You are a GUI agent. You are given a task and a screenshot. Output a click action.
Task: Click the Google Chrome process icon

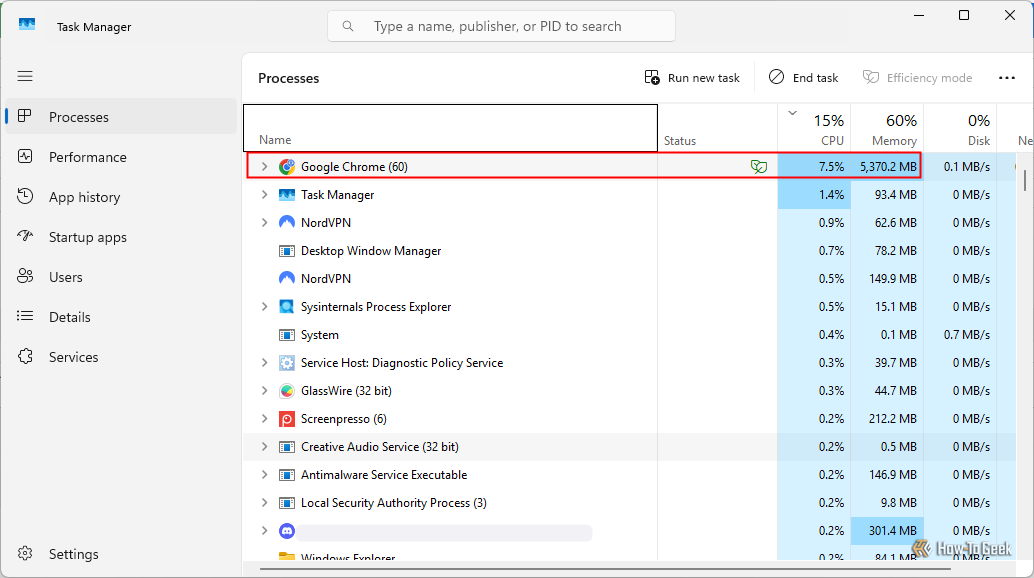(287, 167)
